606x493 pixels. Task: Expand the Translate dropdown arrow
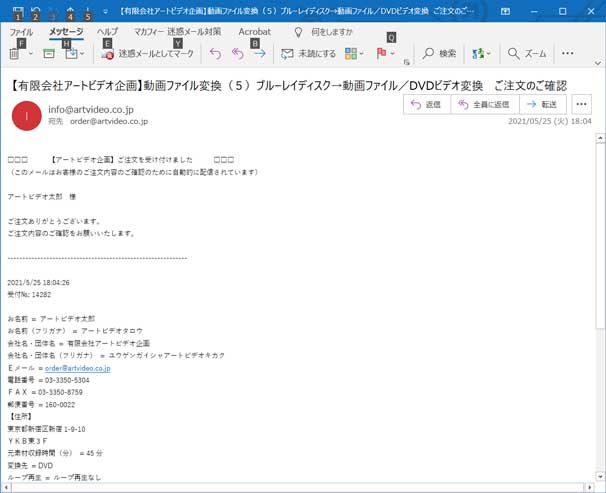point(489,53)
